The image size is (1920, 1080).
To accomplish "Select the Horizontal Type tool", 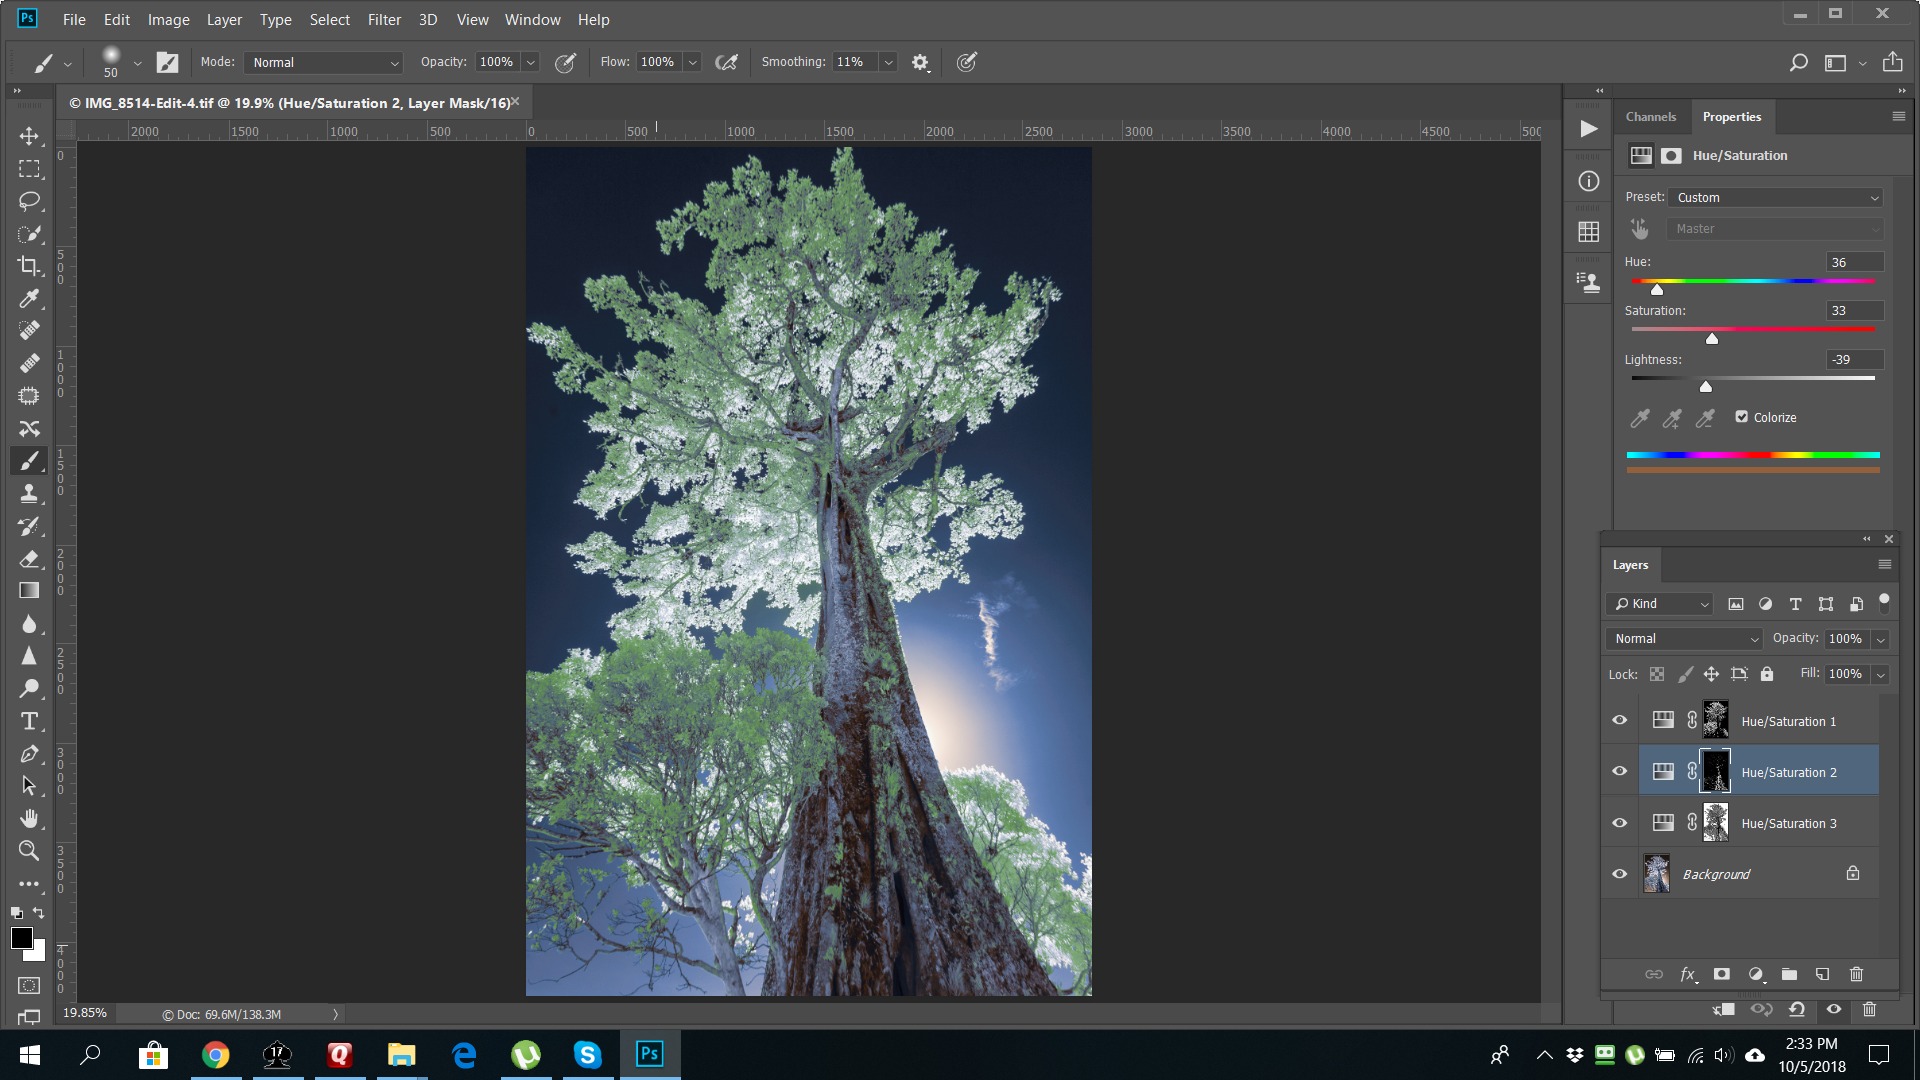I will [29, 721].
